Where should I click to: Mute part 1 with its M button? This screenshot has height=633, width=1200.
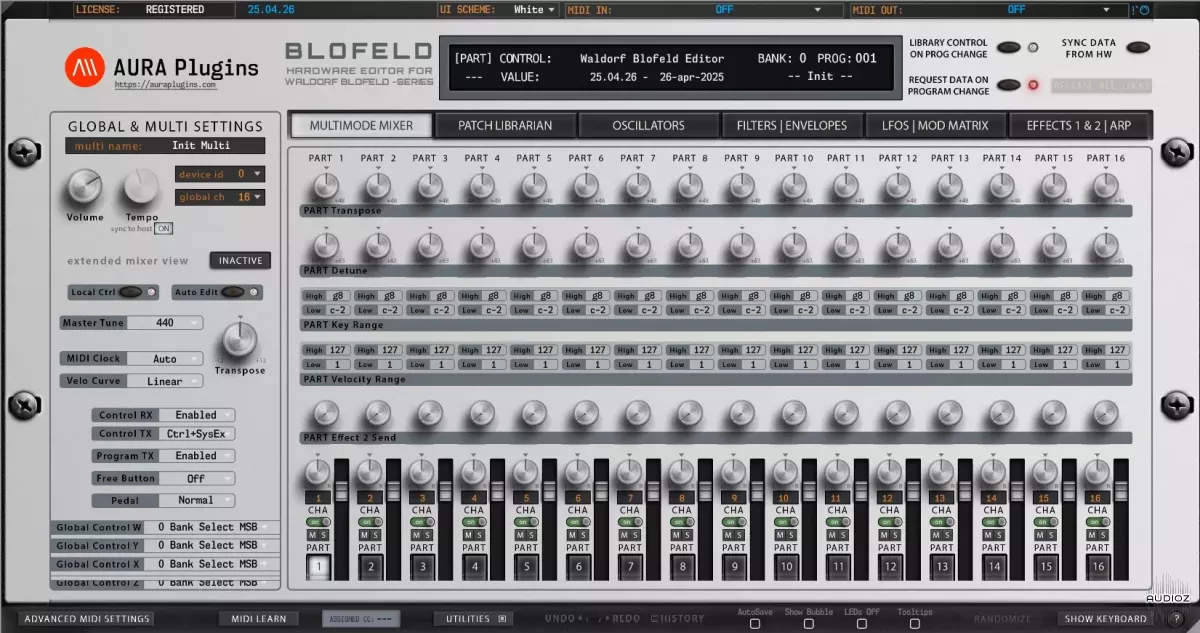[312, 534]
